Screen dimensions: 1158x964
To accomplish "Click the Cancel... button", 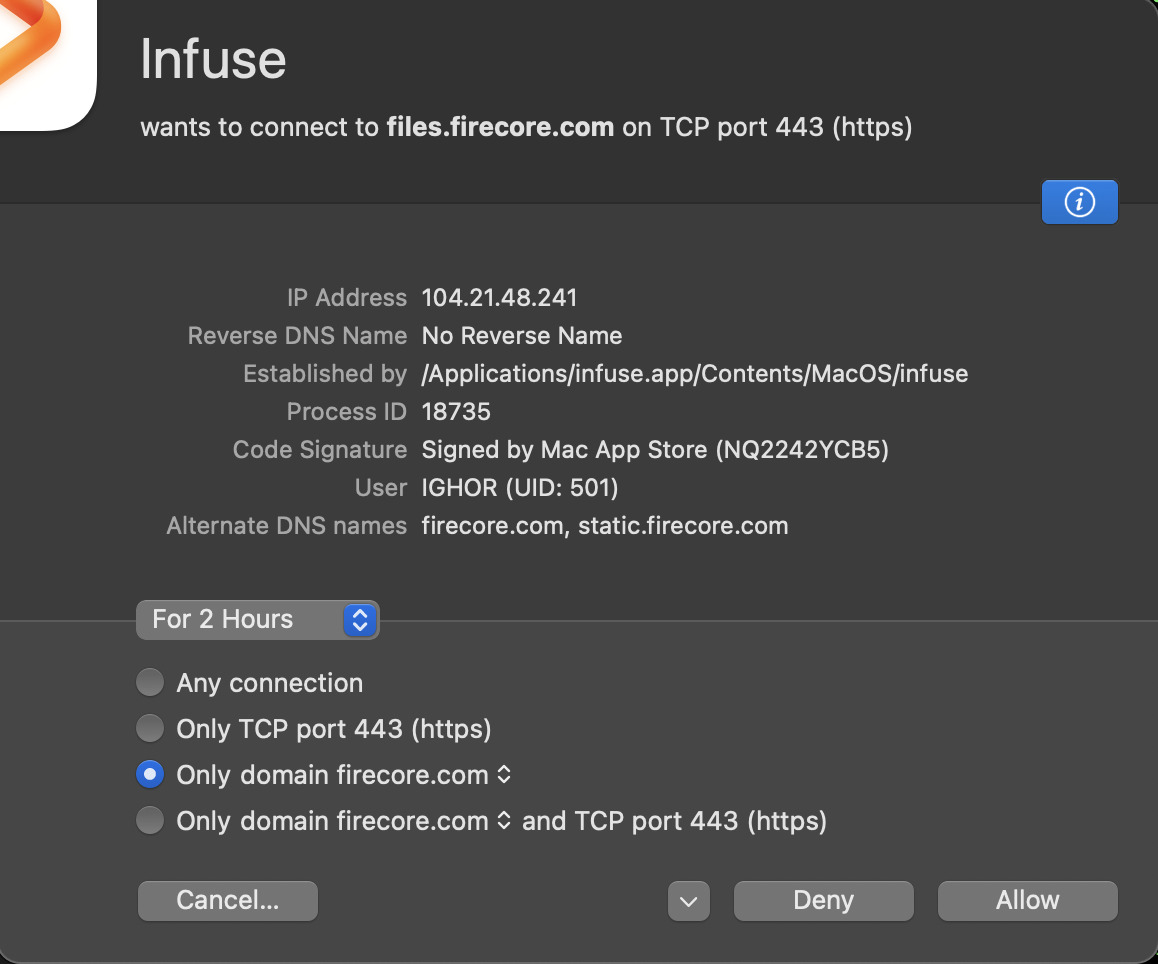I will point(227,901).
